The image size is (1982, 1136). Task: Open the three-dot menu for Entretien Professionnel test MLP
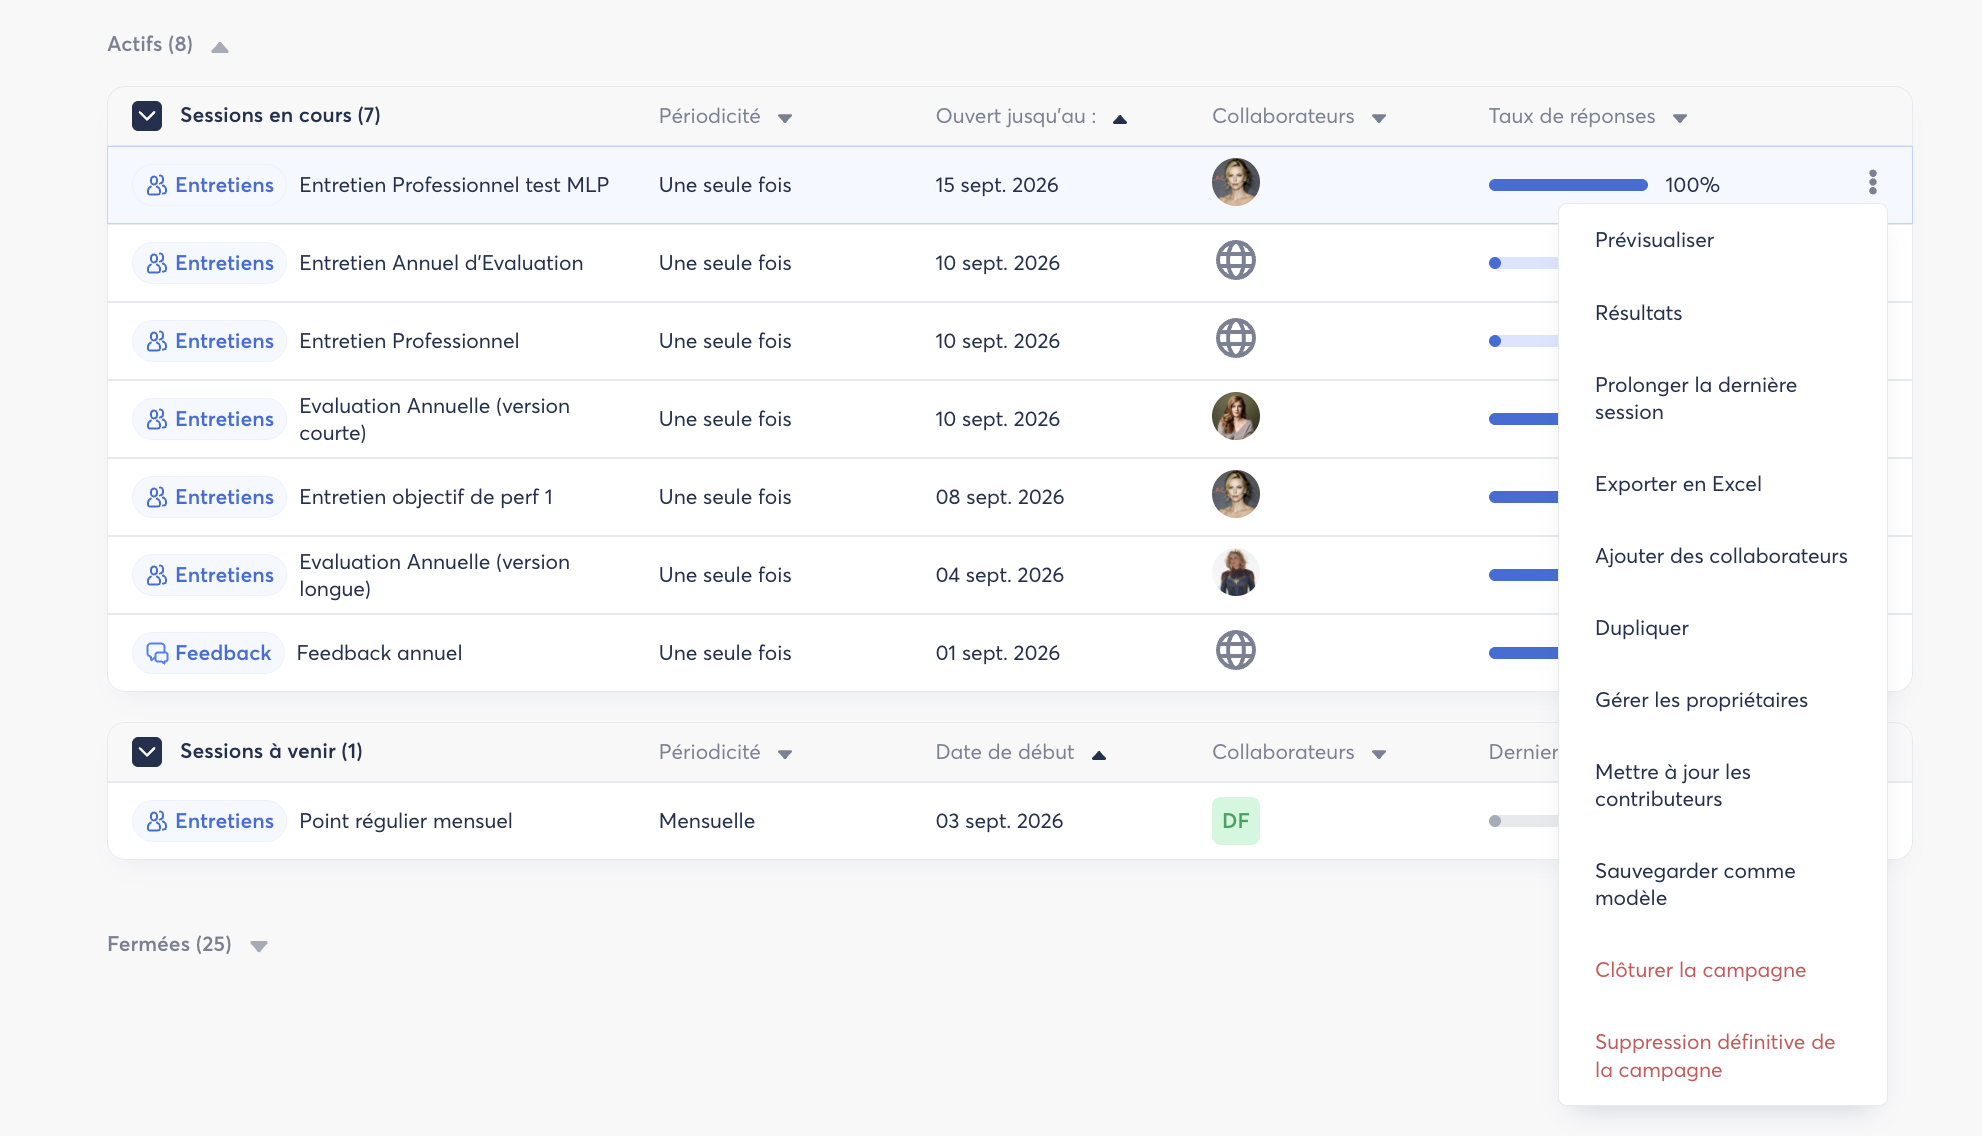(1872, 183)
